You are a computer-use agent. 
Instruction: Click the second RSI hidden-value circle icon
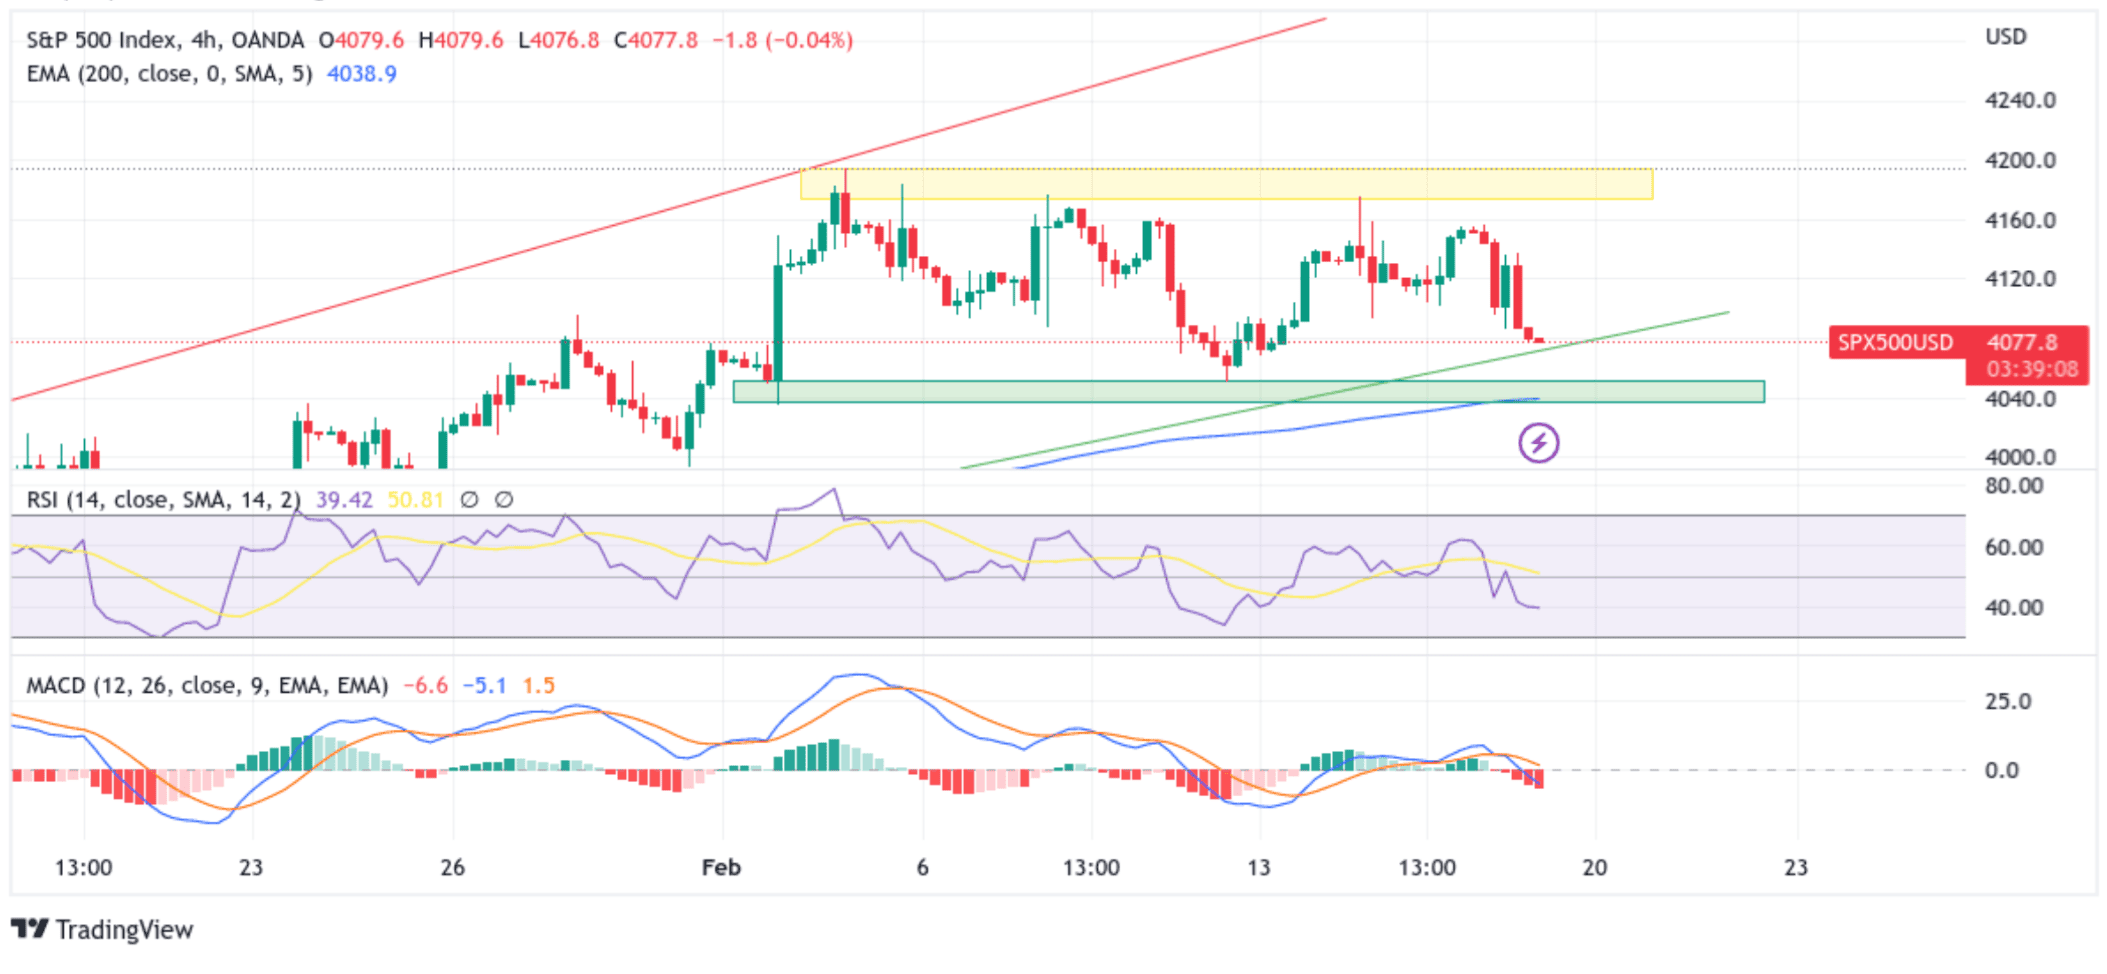tap(504, 499)
